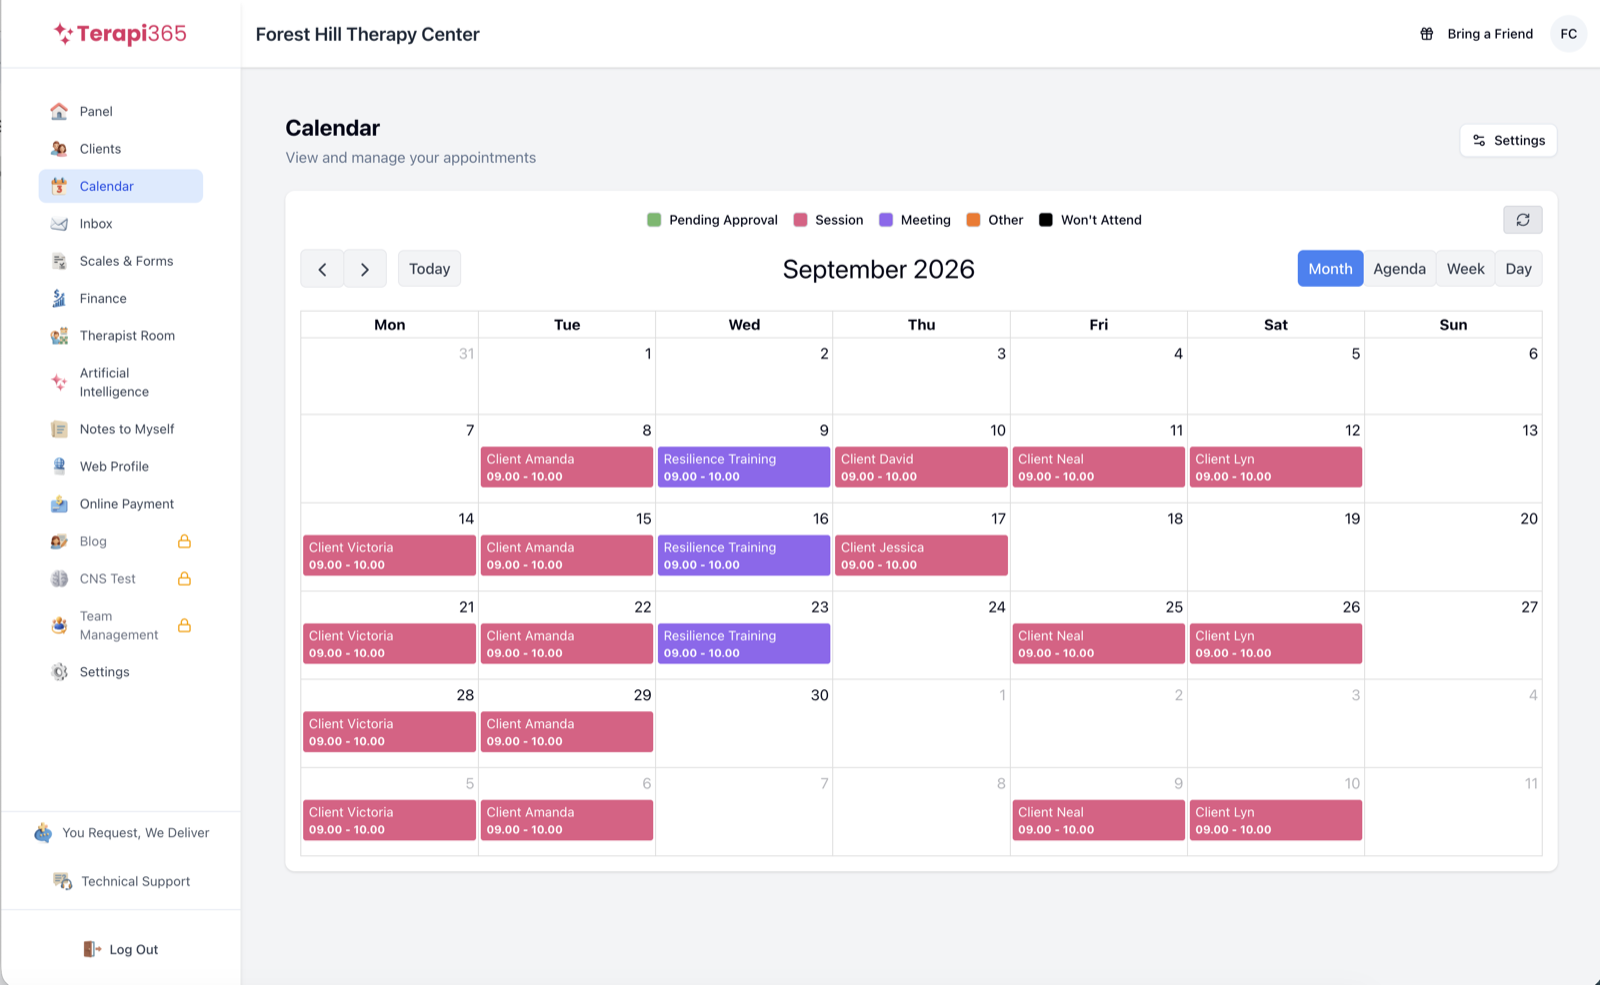Click the purple Meeting legend swatch
1600x985 pixels.
pyautogui.click(x=886, y=220)
